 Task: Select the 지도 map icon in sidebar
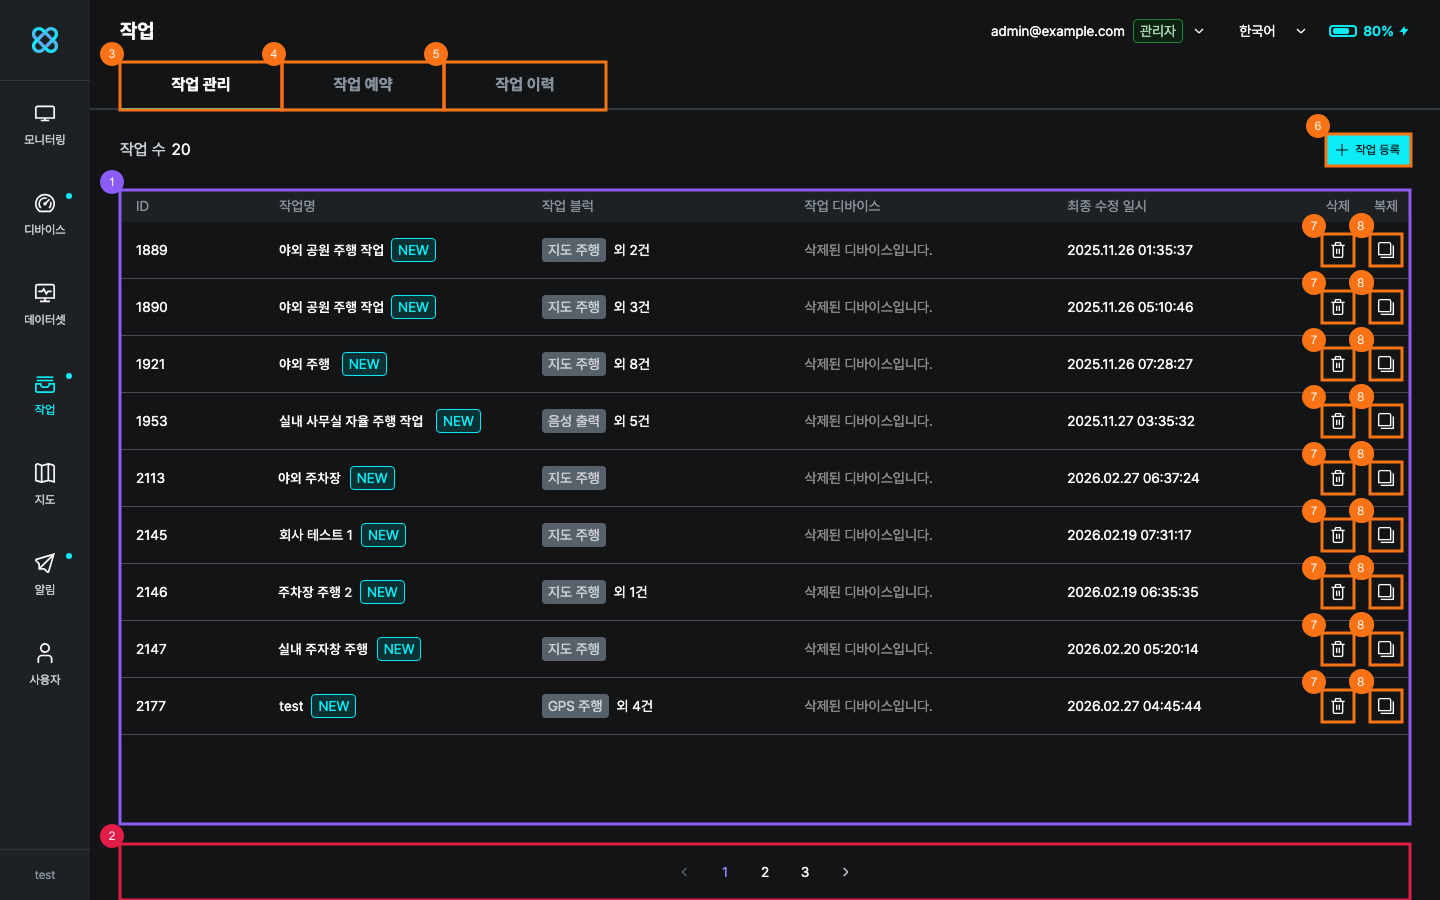point(44,484)
